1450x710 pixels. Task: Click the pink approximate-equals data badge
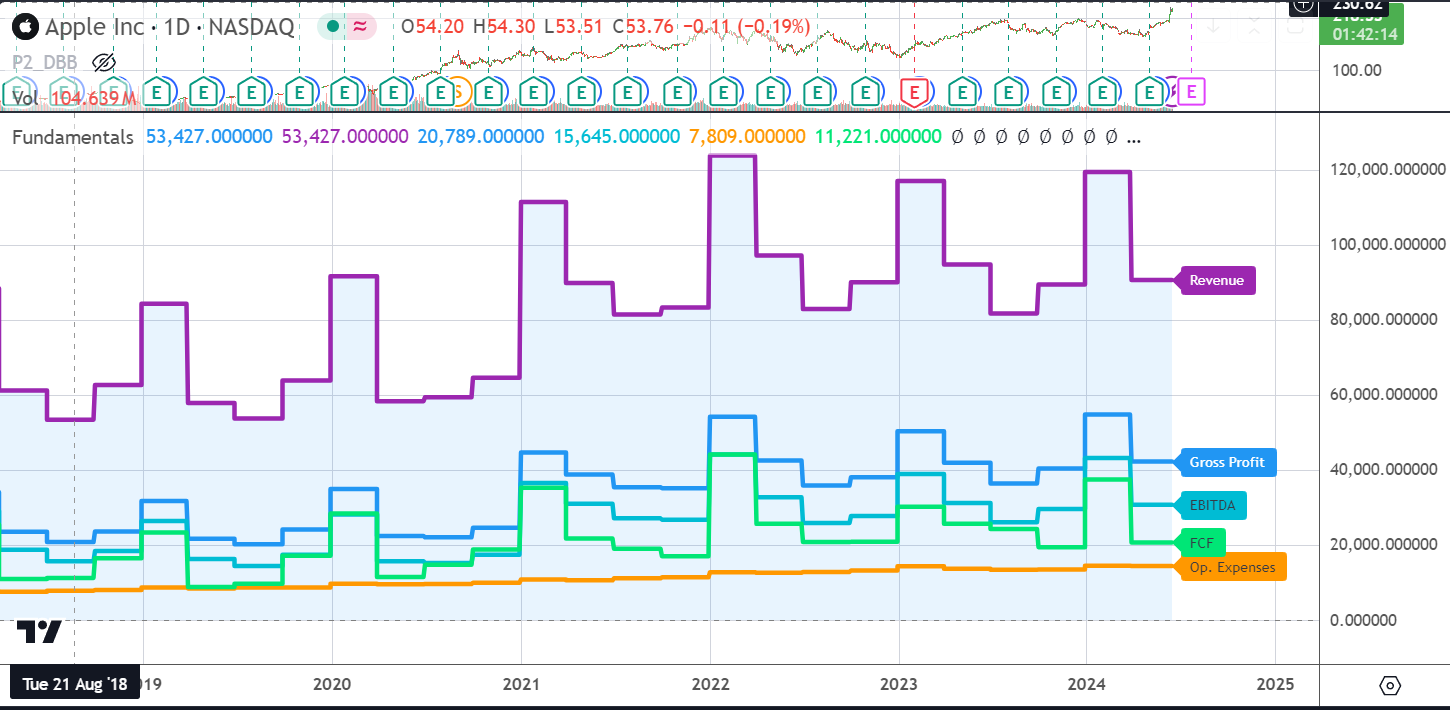(359, 27)
